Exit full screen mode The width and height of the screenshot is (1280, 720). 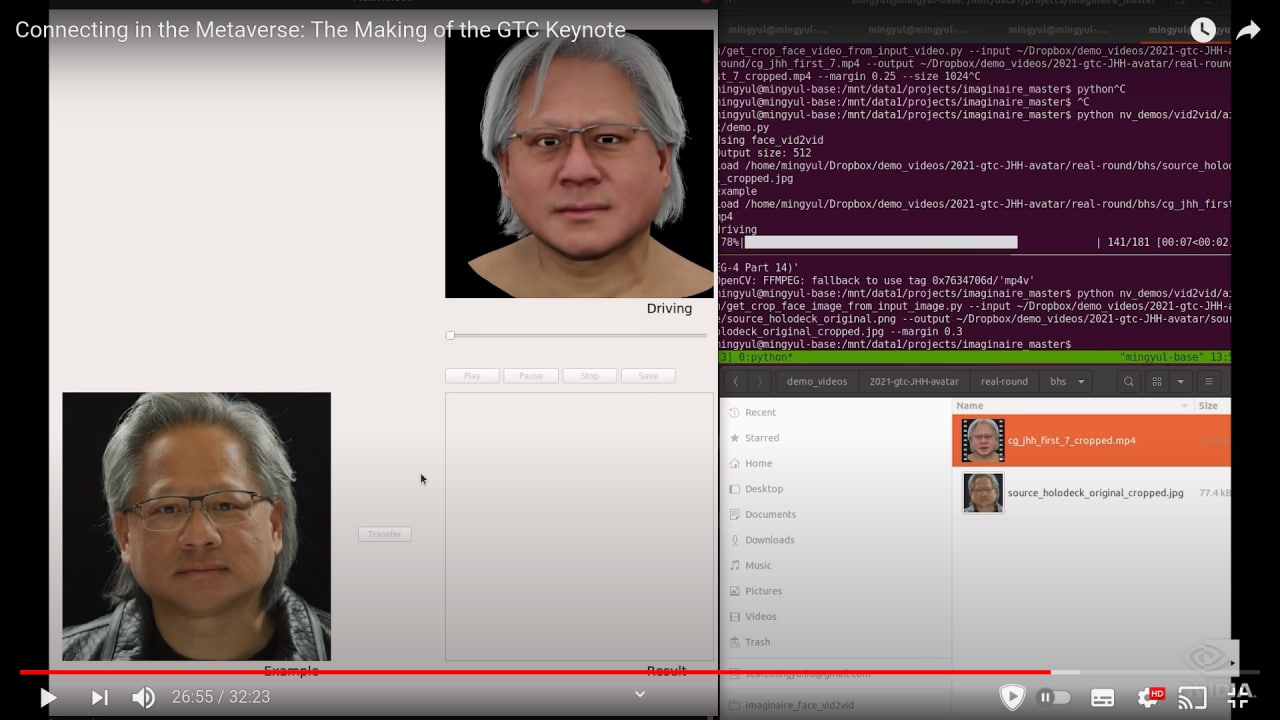[1240, 697]
